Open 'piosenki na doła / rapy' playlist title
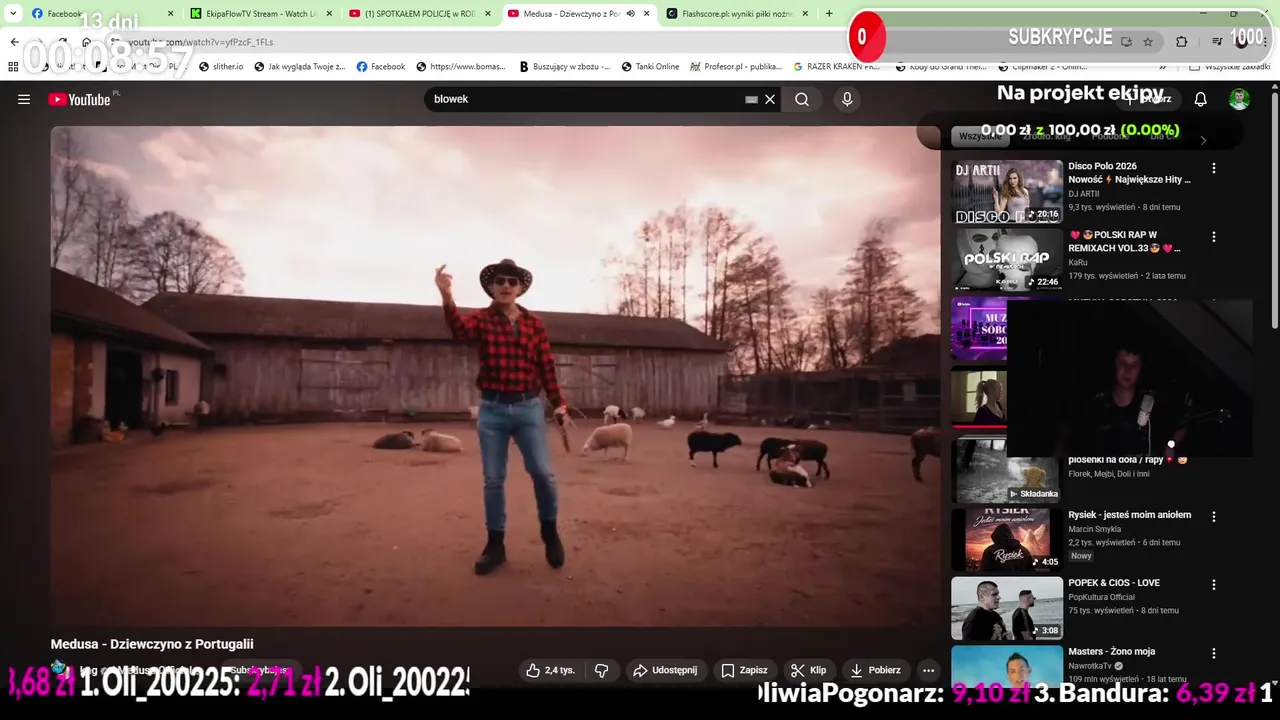 tap(1127, 460)
